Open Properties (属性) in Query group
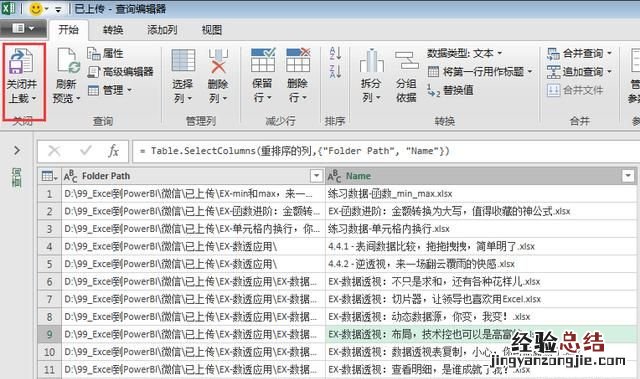 [105, 53]
